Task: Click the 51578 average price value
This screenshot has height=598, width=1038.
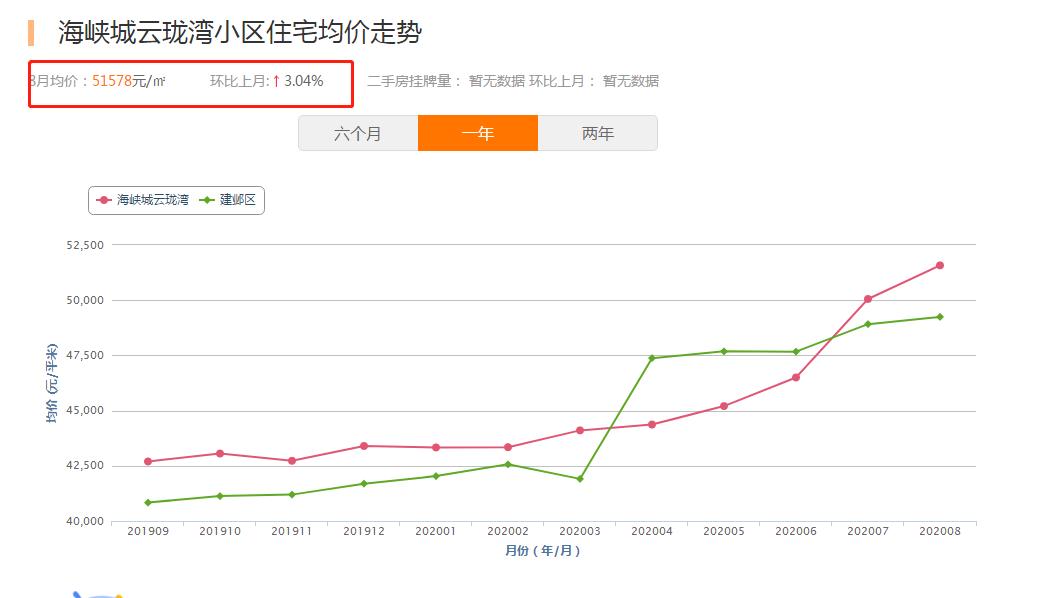Action: coord(112,81)
